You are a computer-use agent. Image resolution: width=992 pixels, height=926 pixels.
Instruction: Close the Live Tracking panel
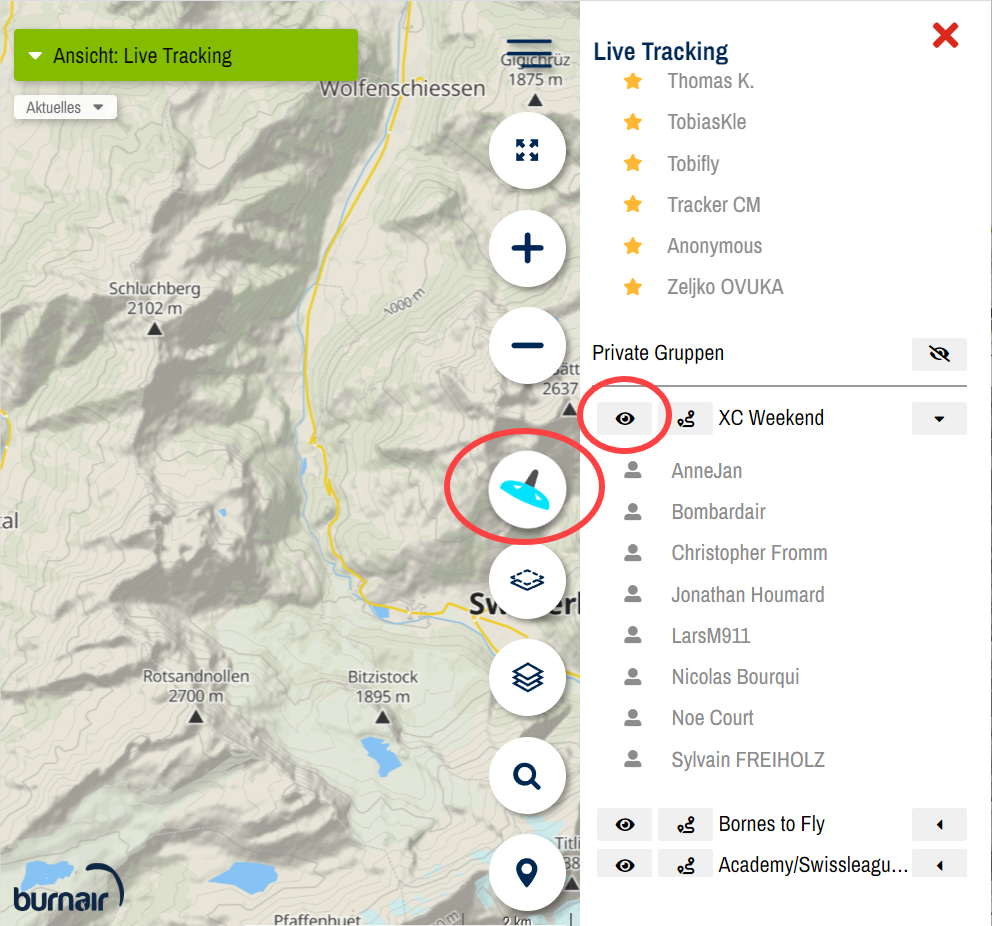pyautogui.click(x=945, y=36)
